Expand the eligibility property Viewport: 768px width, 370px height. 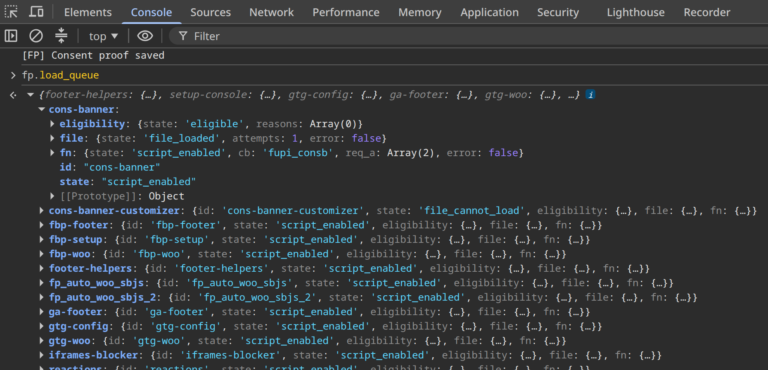(52, 123)
